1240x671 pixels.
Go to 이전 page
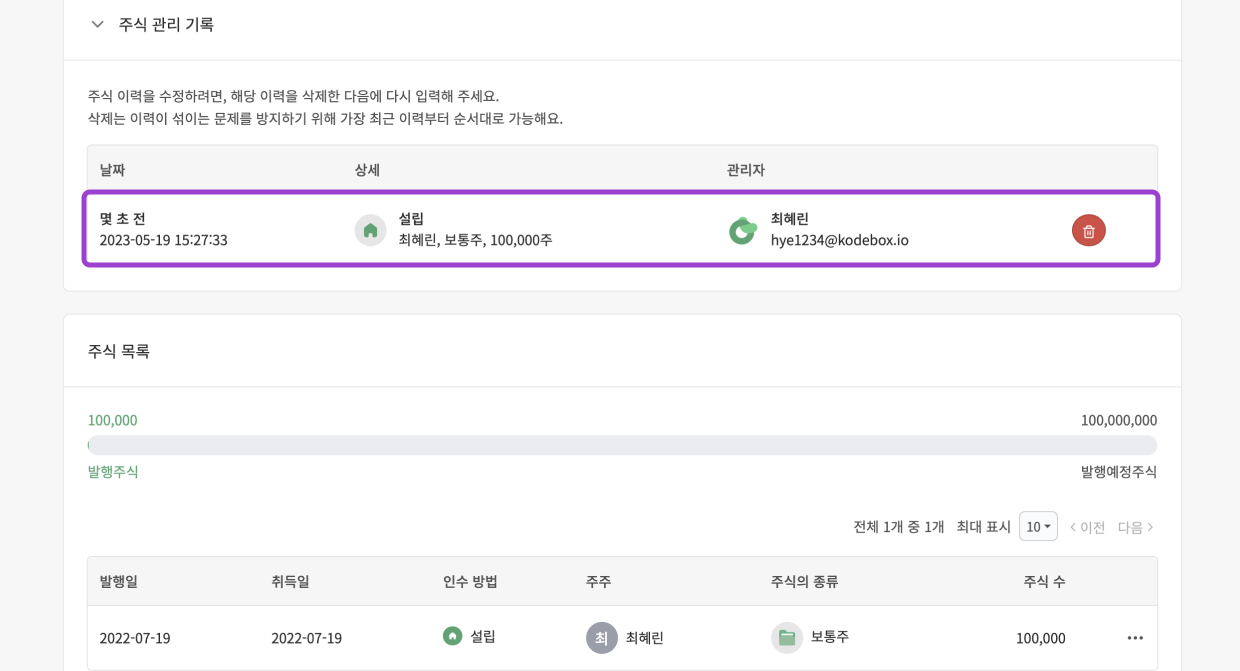coord(1087,527)
